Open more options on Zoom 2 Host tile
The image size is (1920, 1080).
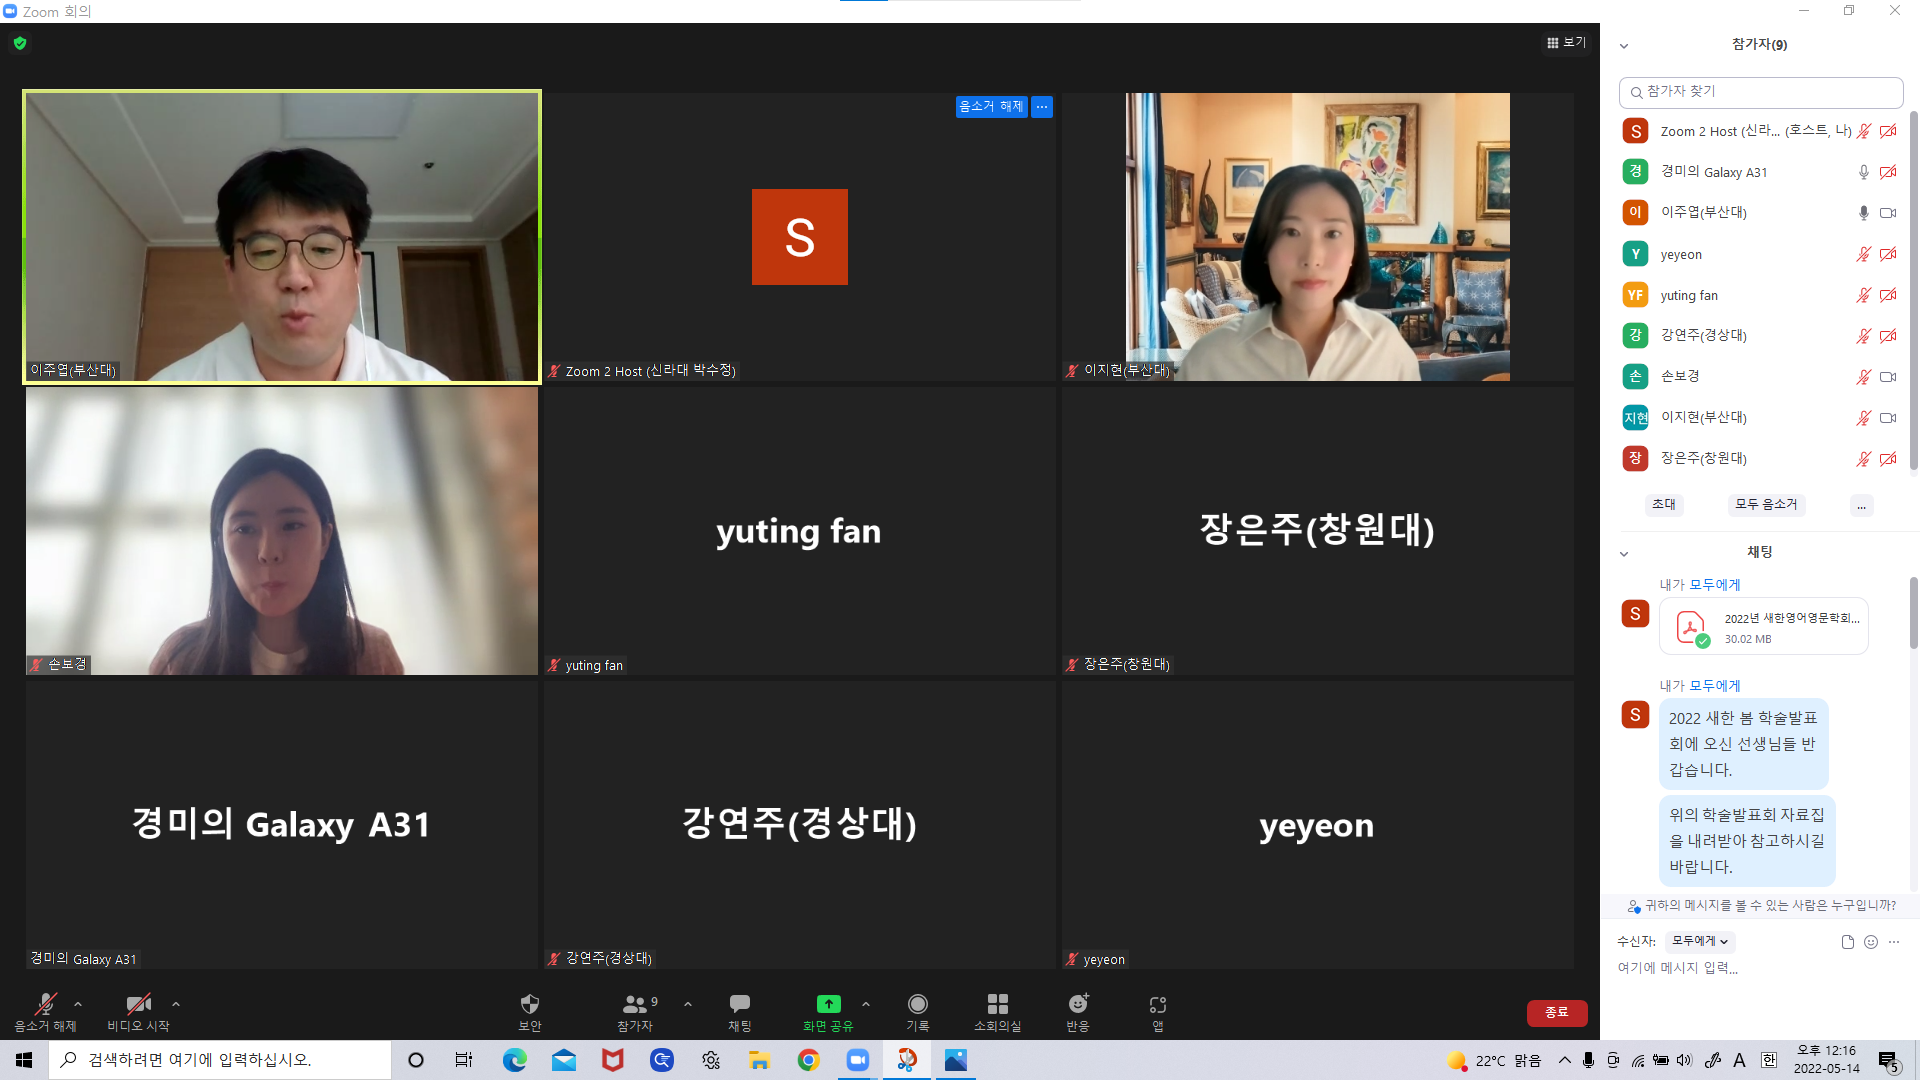tap(1042, 106)
